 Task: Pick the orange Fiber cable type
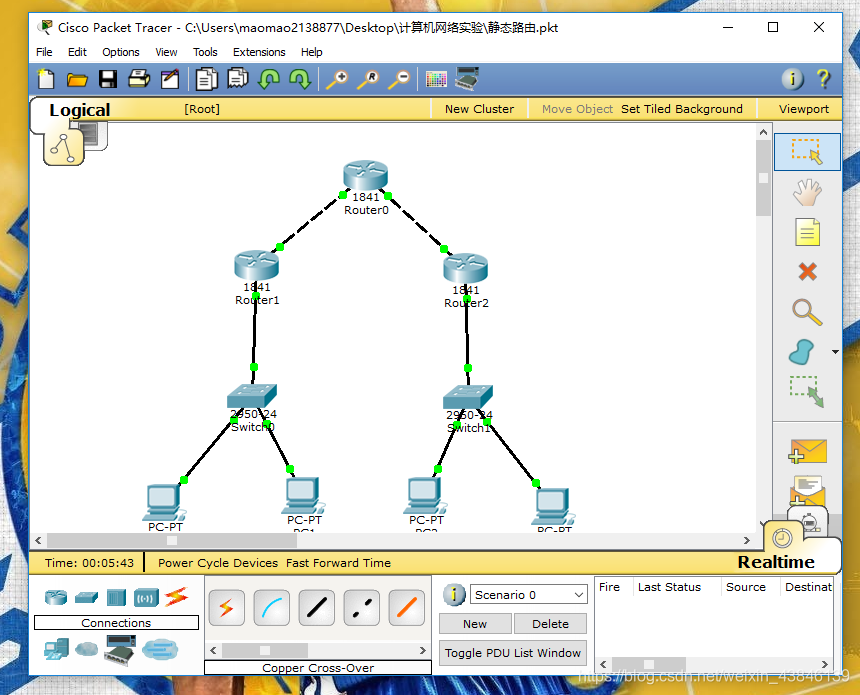(x=406, y=608)
